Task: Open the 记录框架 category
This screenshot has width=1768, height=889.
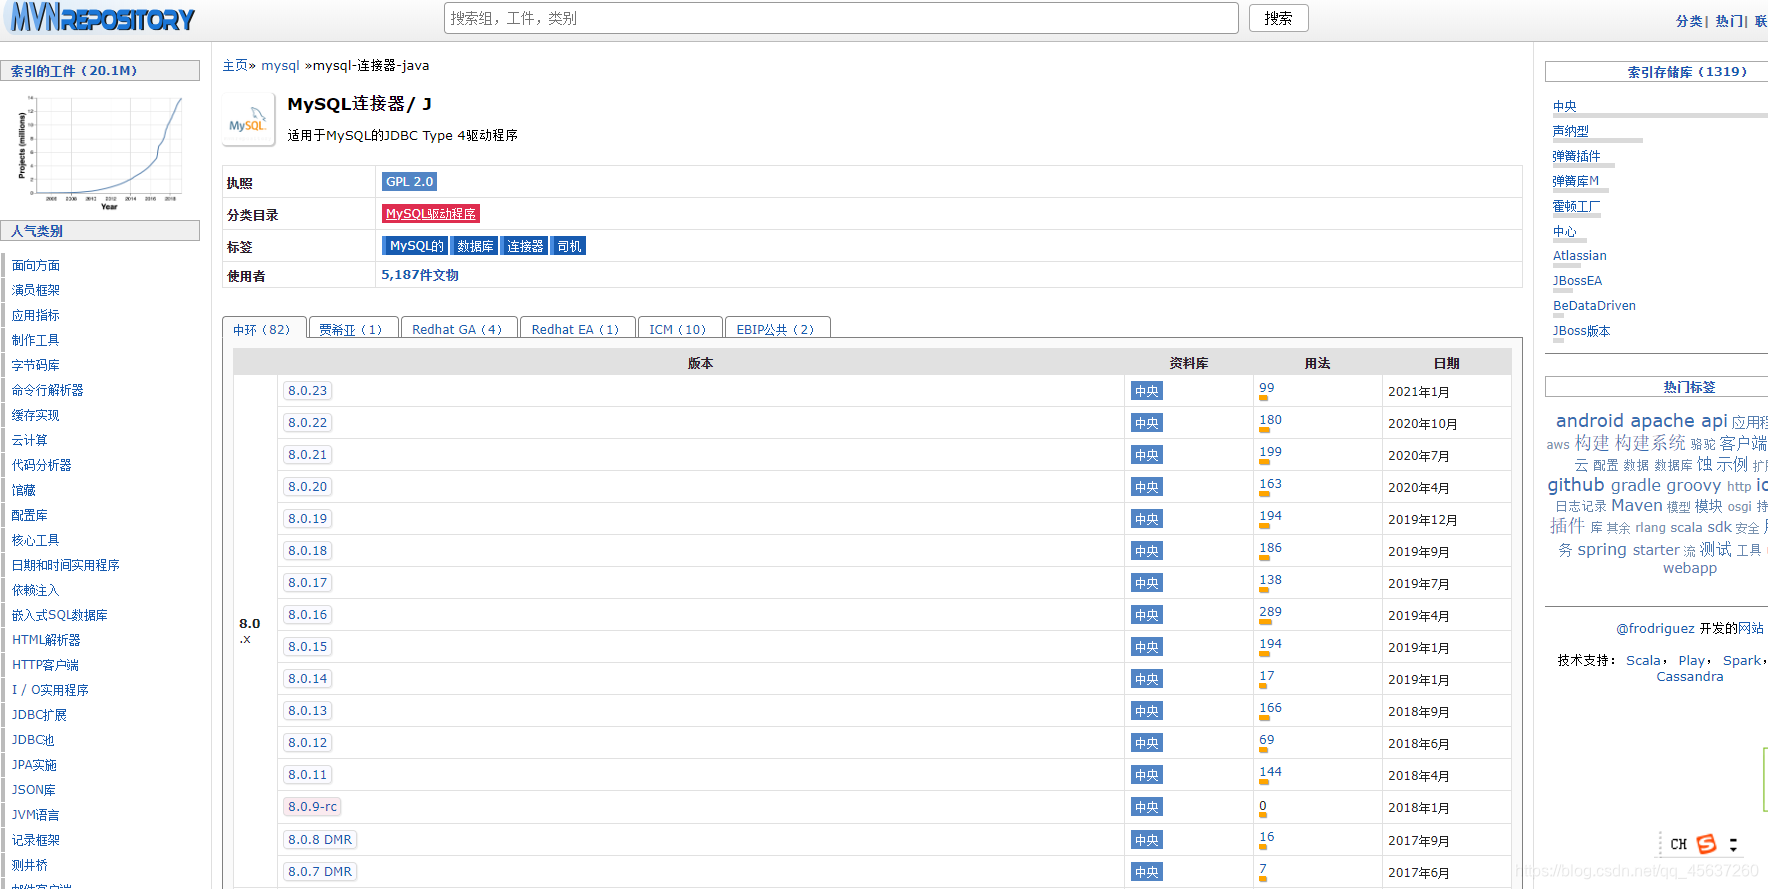Action: 36,840
